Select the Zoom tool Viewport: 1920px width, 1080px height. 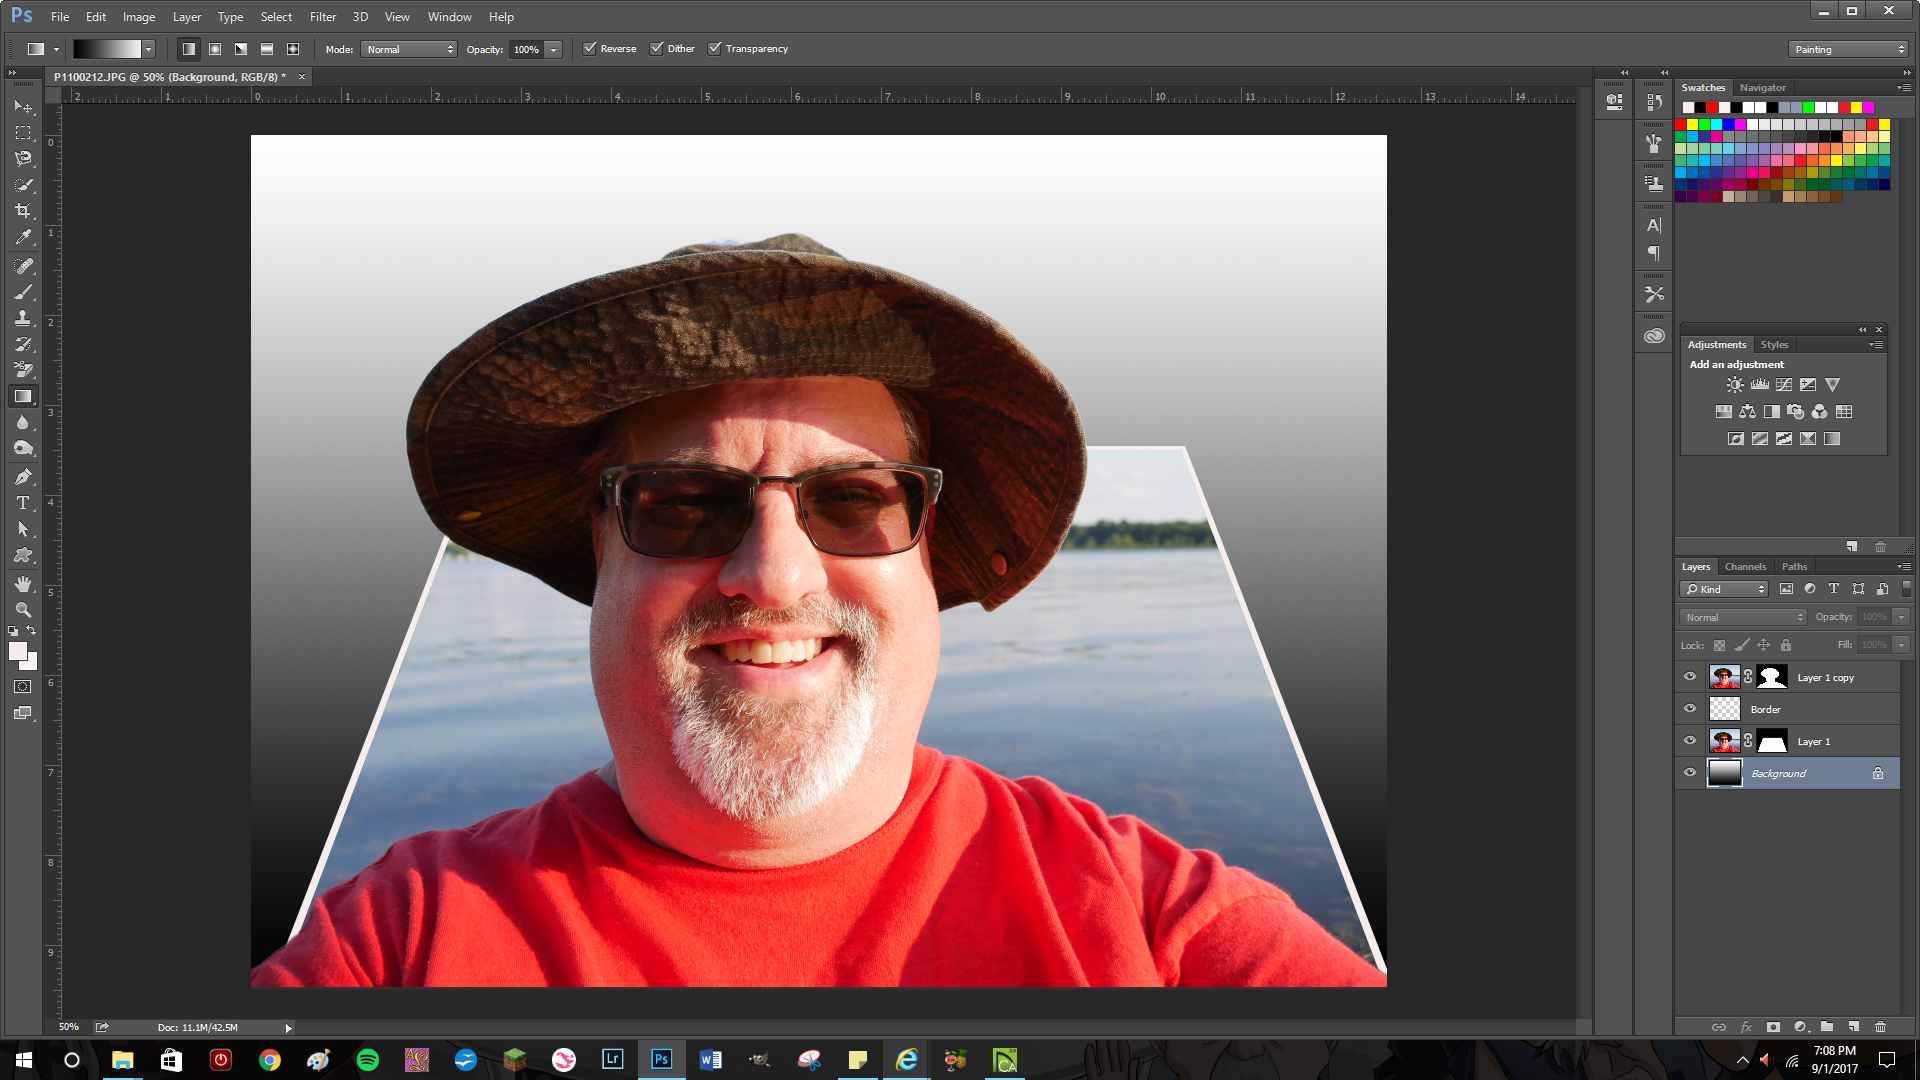(22, 610)
